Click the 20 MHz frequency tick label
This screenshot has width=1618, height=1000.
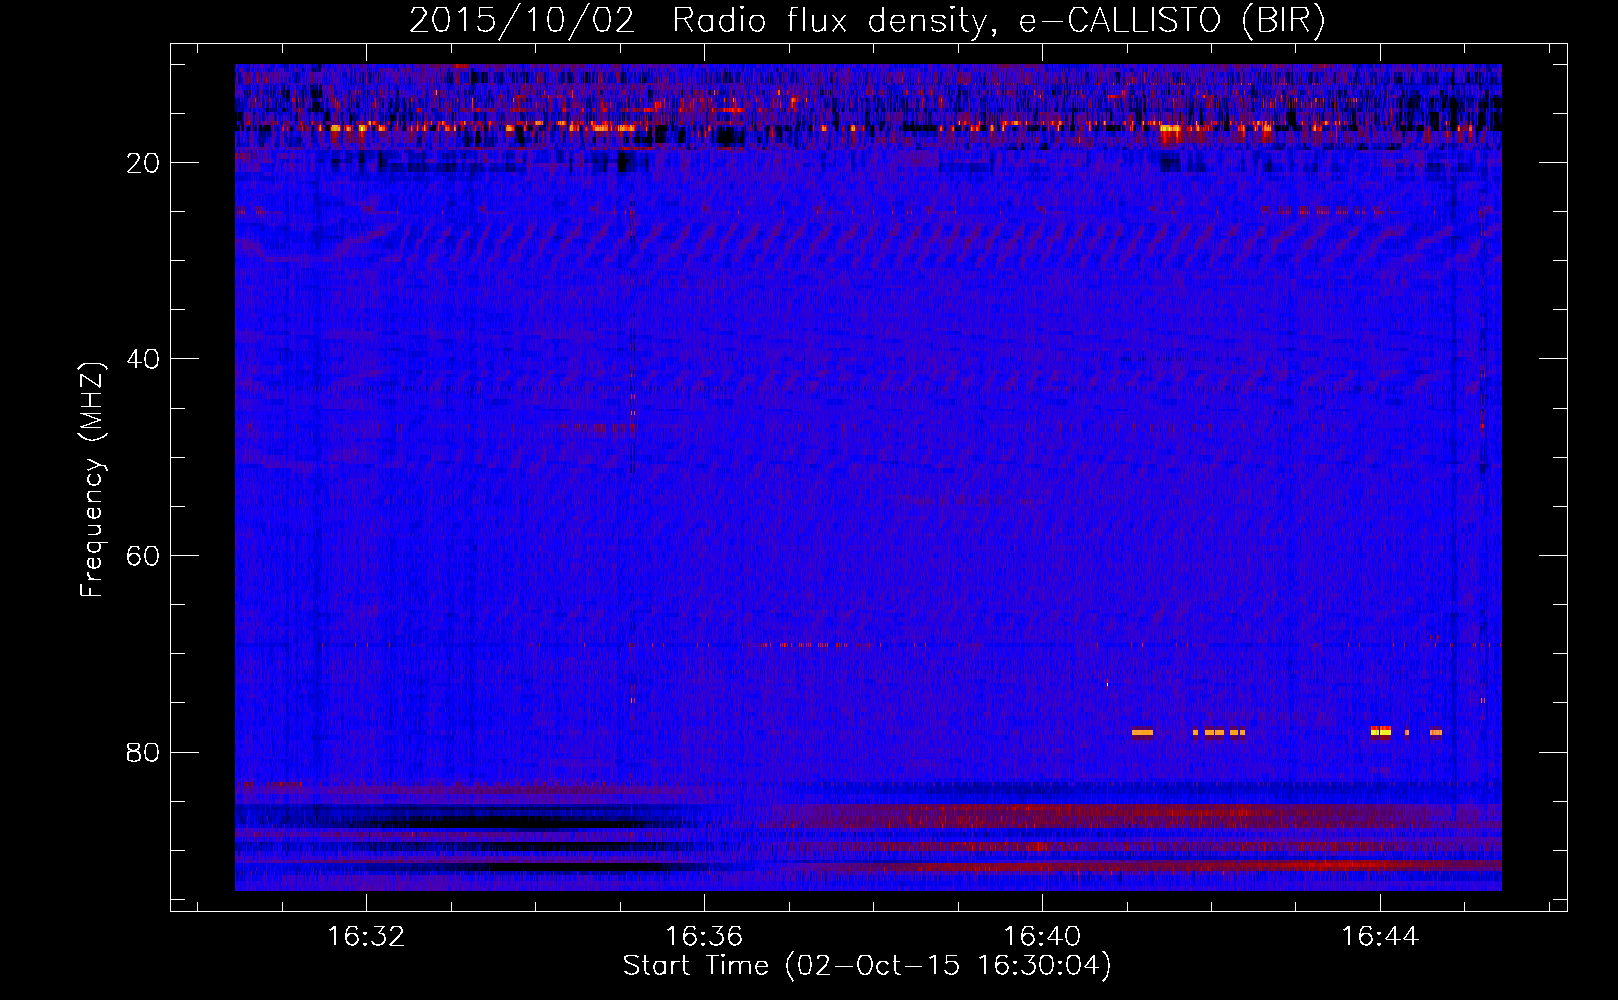click(143, 163)
